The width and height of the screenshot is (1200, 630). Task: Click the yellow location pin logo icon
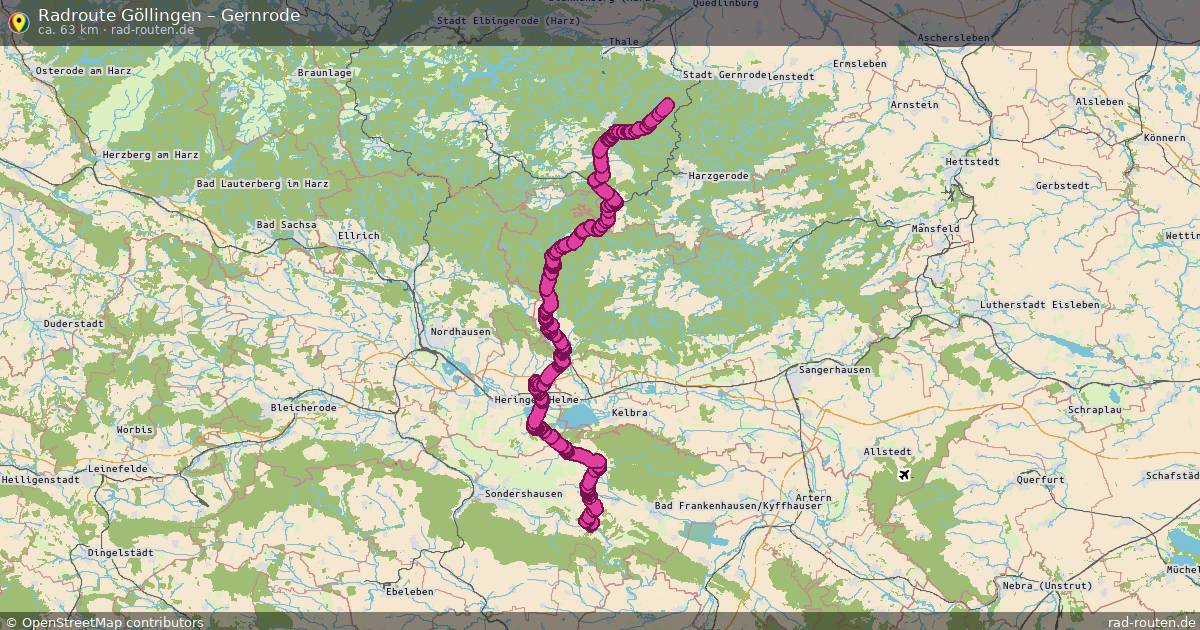18,20
